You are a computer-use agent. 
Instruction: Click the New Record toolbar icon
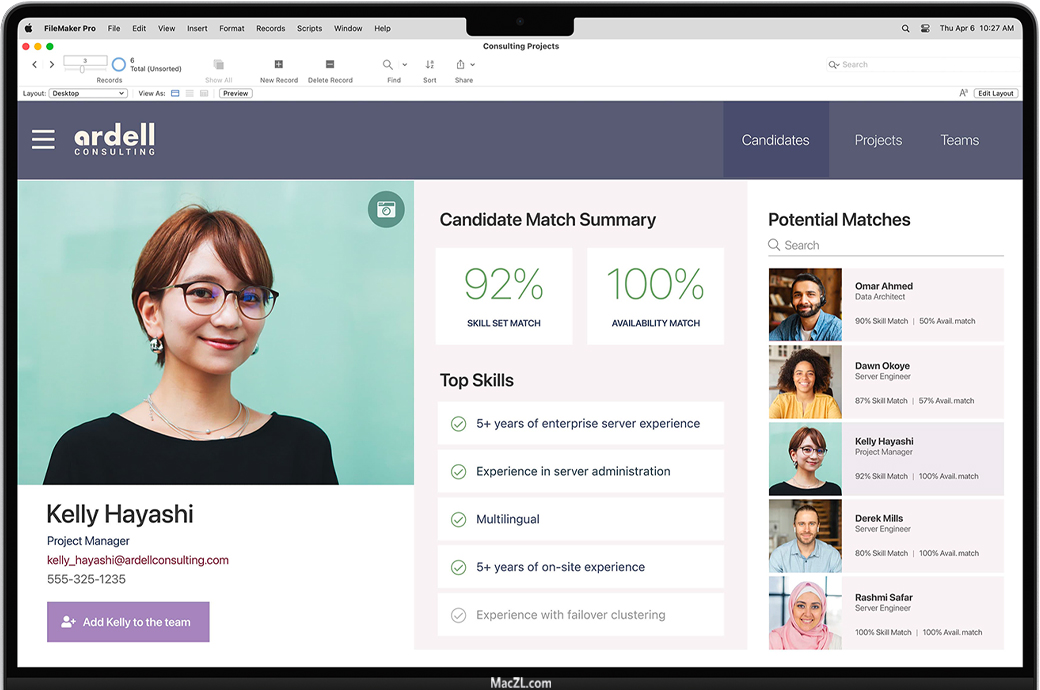click(279, 65)
